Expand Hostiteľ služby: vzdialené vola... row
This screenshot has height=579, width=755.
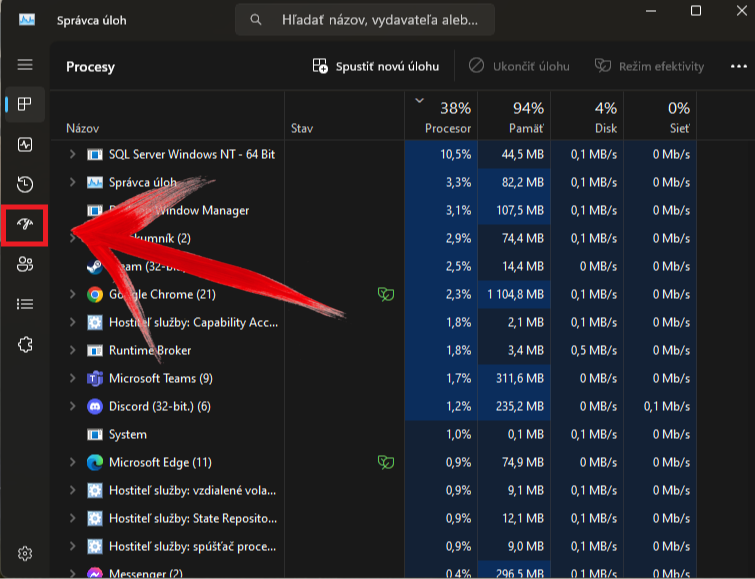tap(73, 490)
